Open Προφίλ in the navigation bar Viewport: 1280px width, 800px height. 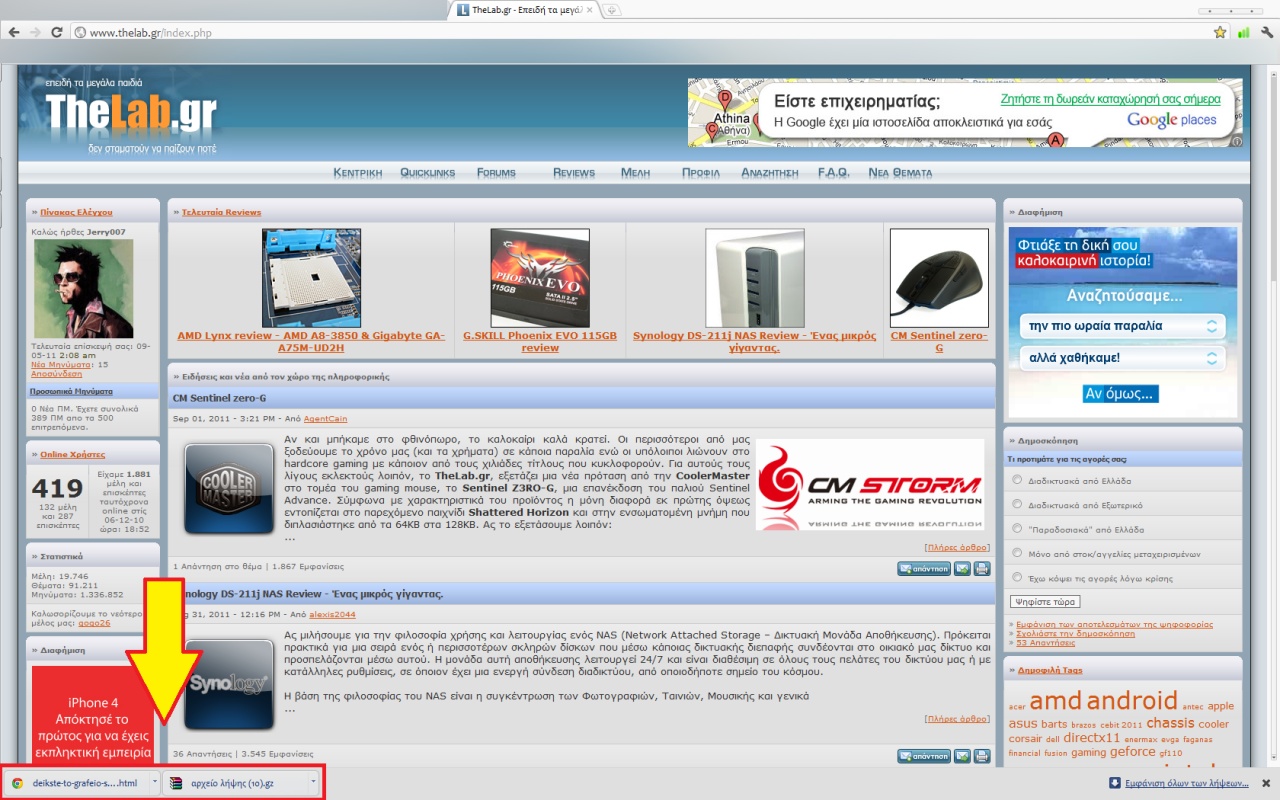(x=701, y=172)
